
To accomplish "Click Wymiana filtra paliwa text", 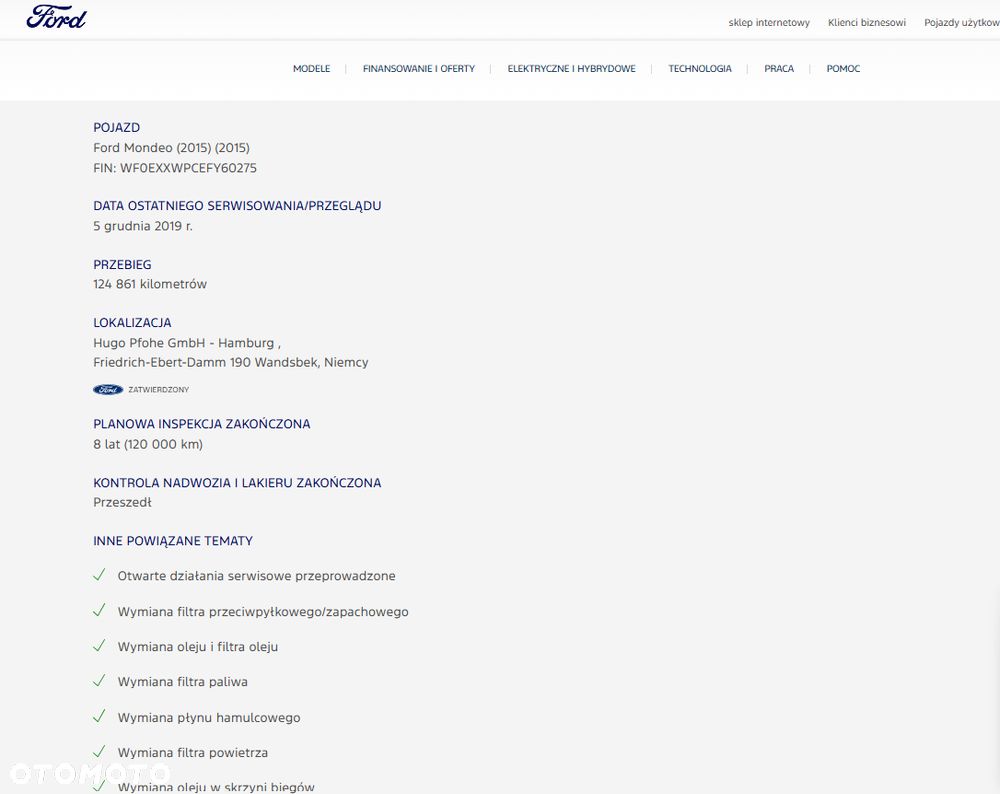I will coord(182,682).
